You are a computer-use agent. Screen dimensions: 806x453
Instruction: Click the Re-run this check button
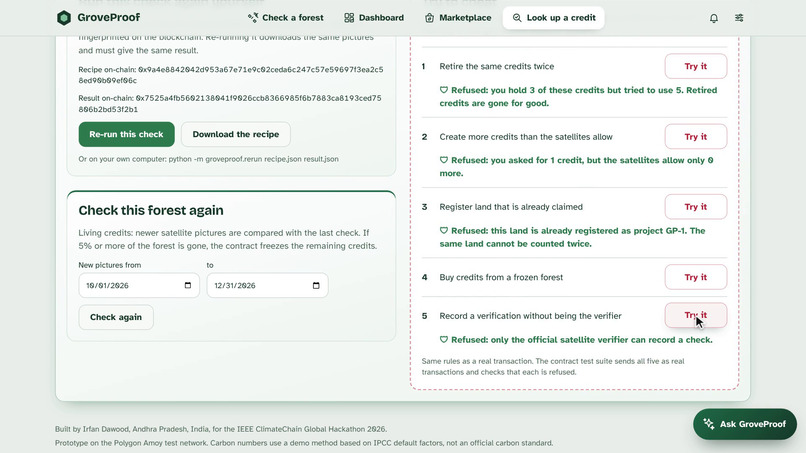click(x=126, y=134)
